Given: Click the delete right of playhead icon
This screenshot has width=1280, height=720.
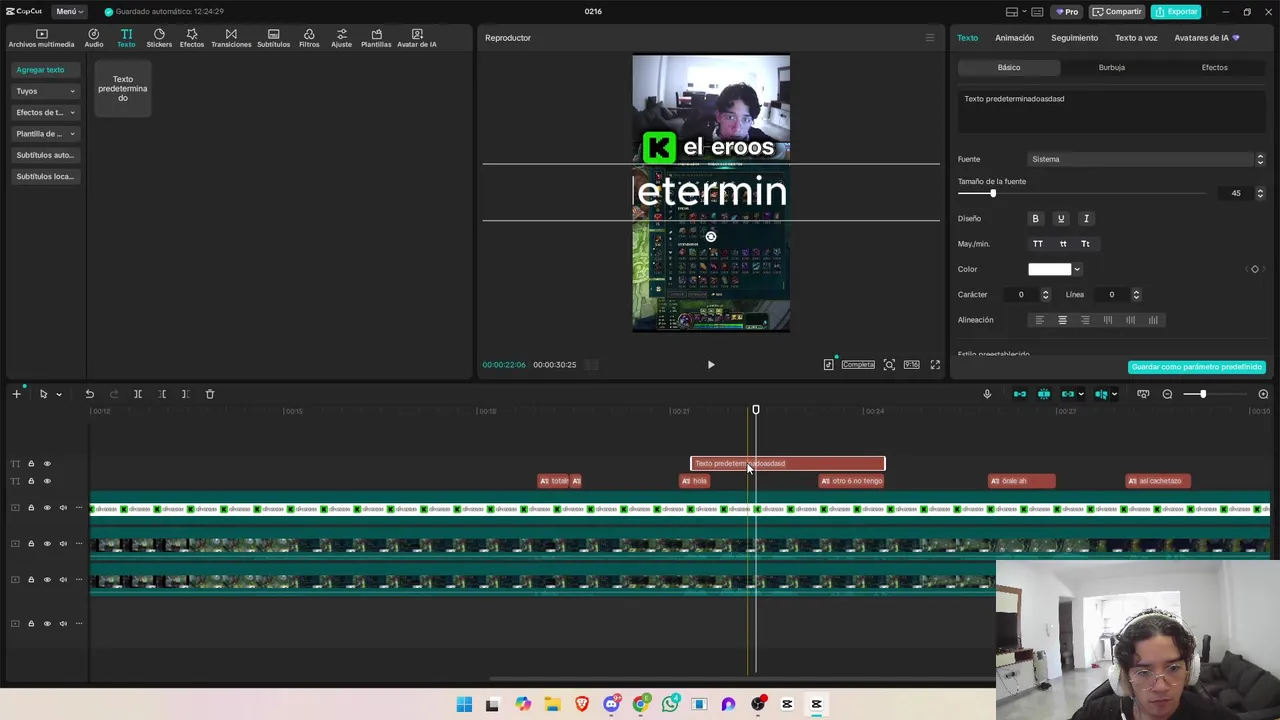Looking at the screenshot, I should [x=185, y=394].
